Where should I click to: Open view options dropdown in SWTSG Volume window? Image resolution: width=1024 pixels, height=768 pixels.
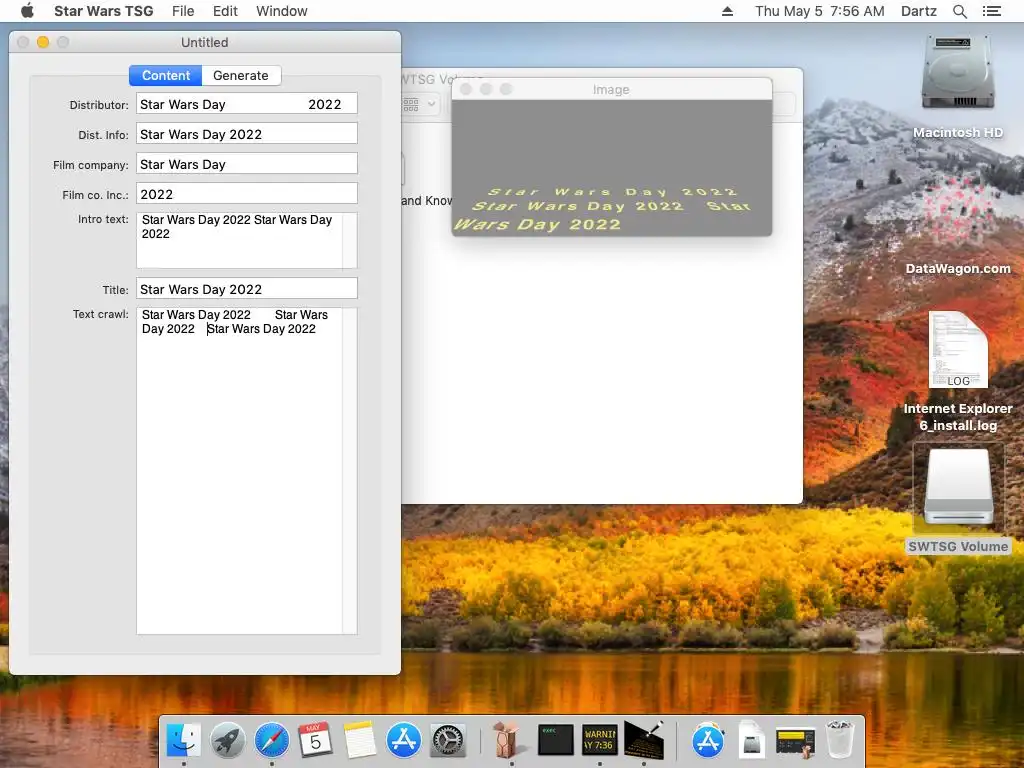point(419,104)
